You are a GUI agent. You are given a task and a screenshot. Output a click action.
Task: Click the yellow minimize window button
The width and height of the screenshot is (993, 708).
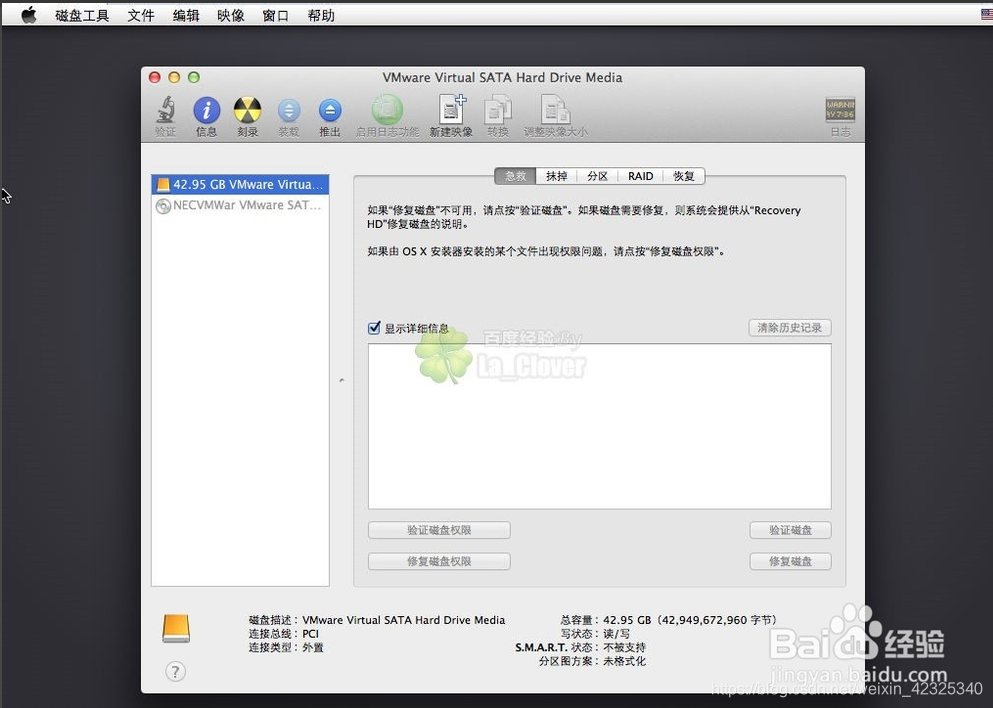(174, 77)
